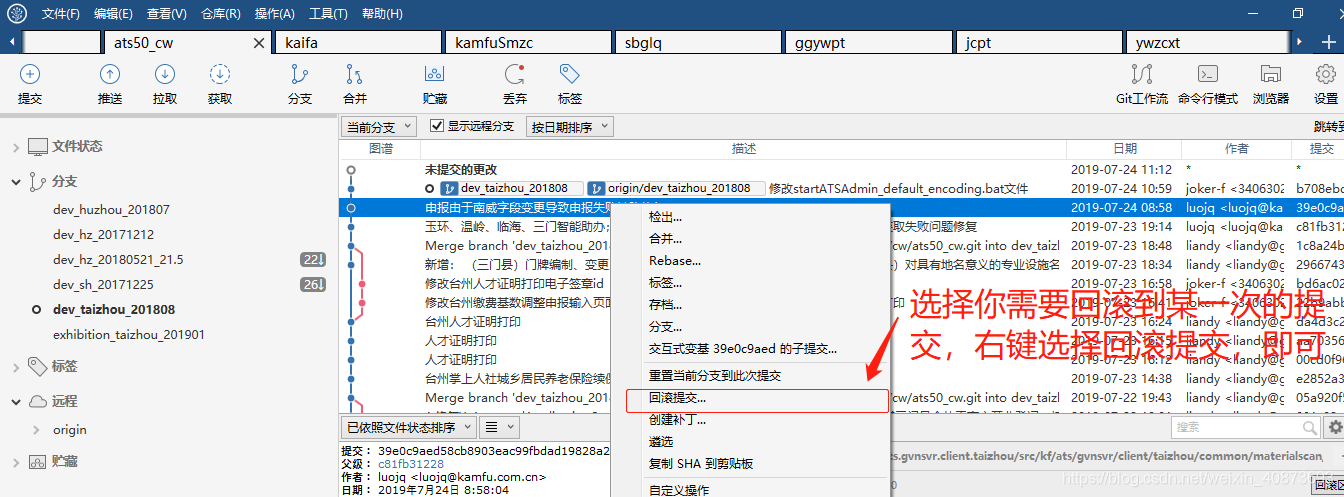Select dev_hz_20171212 branch

[103, 234]
